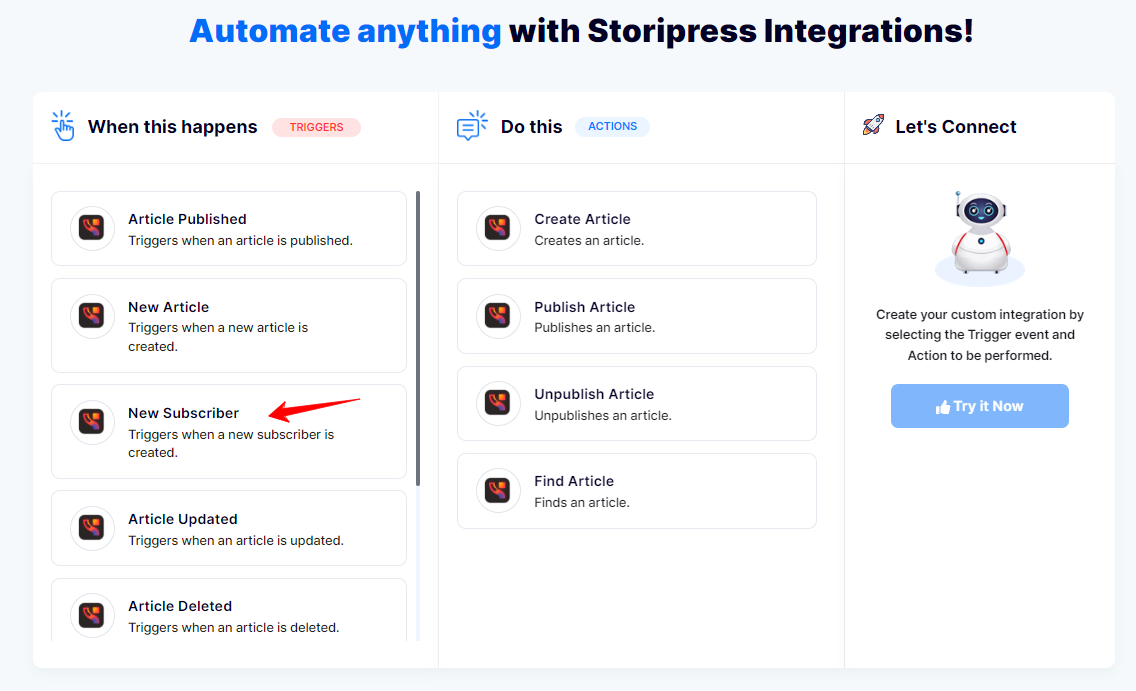Screen dimensions: 1136x691
Task: Click the hand-pointer icon beside When this happens
Action: 64,126
